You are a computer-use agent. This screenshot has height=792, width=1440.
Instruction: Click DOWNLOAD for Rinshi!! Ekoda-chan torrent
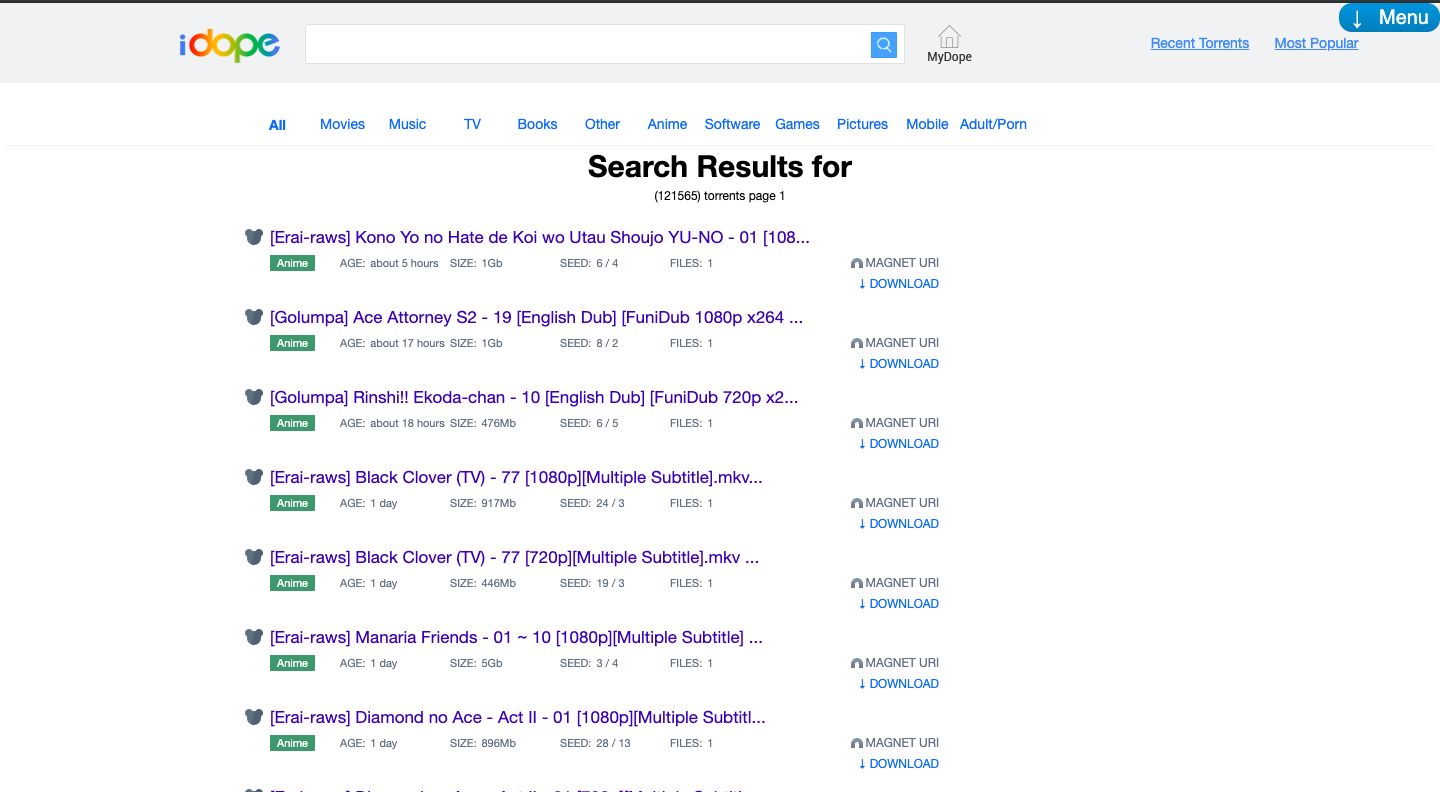pos(899,444)
